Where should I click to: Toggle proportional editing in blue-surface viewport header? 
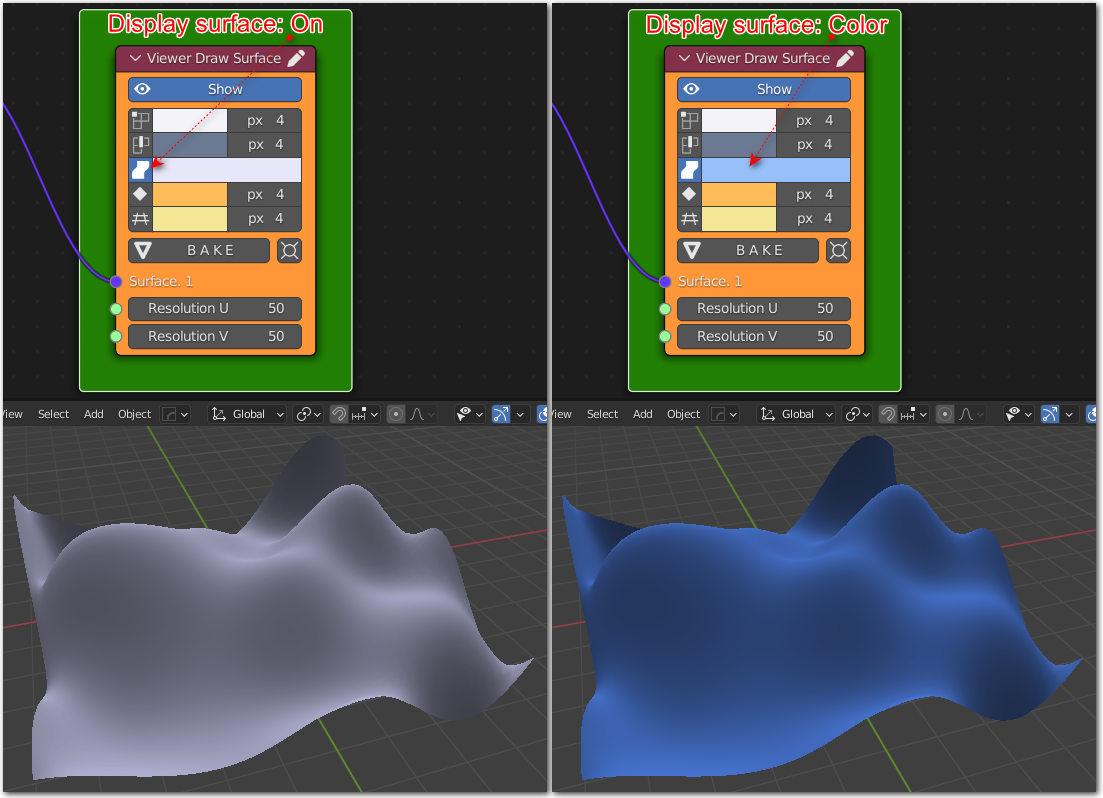pyautogui.click(x=945, y=414)
